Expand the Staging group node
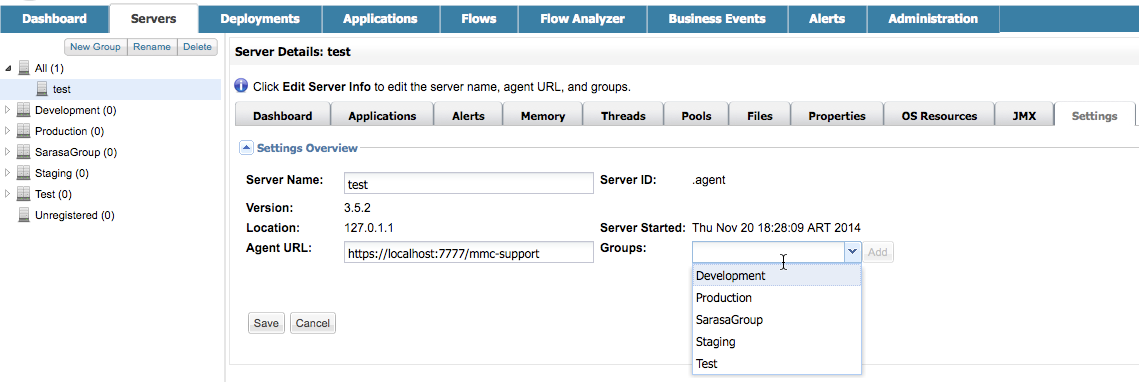 coord(8,174)
